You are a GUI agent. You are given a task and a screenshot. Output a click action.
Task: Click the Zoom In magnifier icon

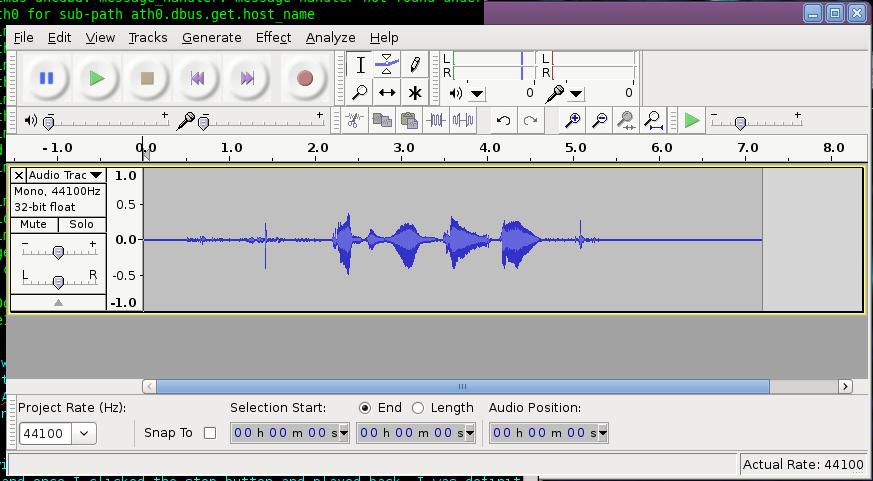[x=573, y=121]
